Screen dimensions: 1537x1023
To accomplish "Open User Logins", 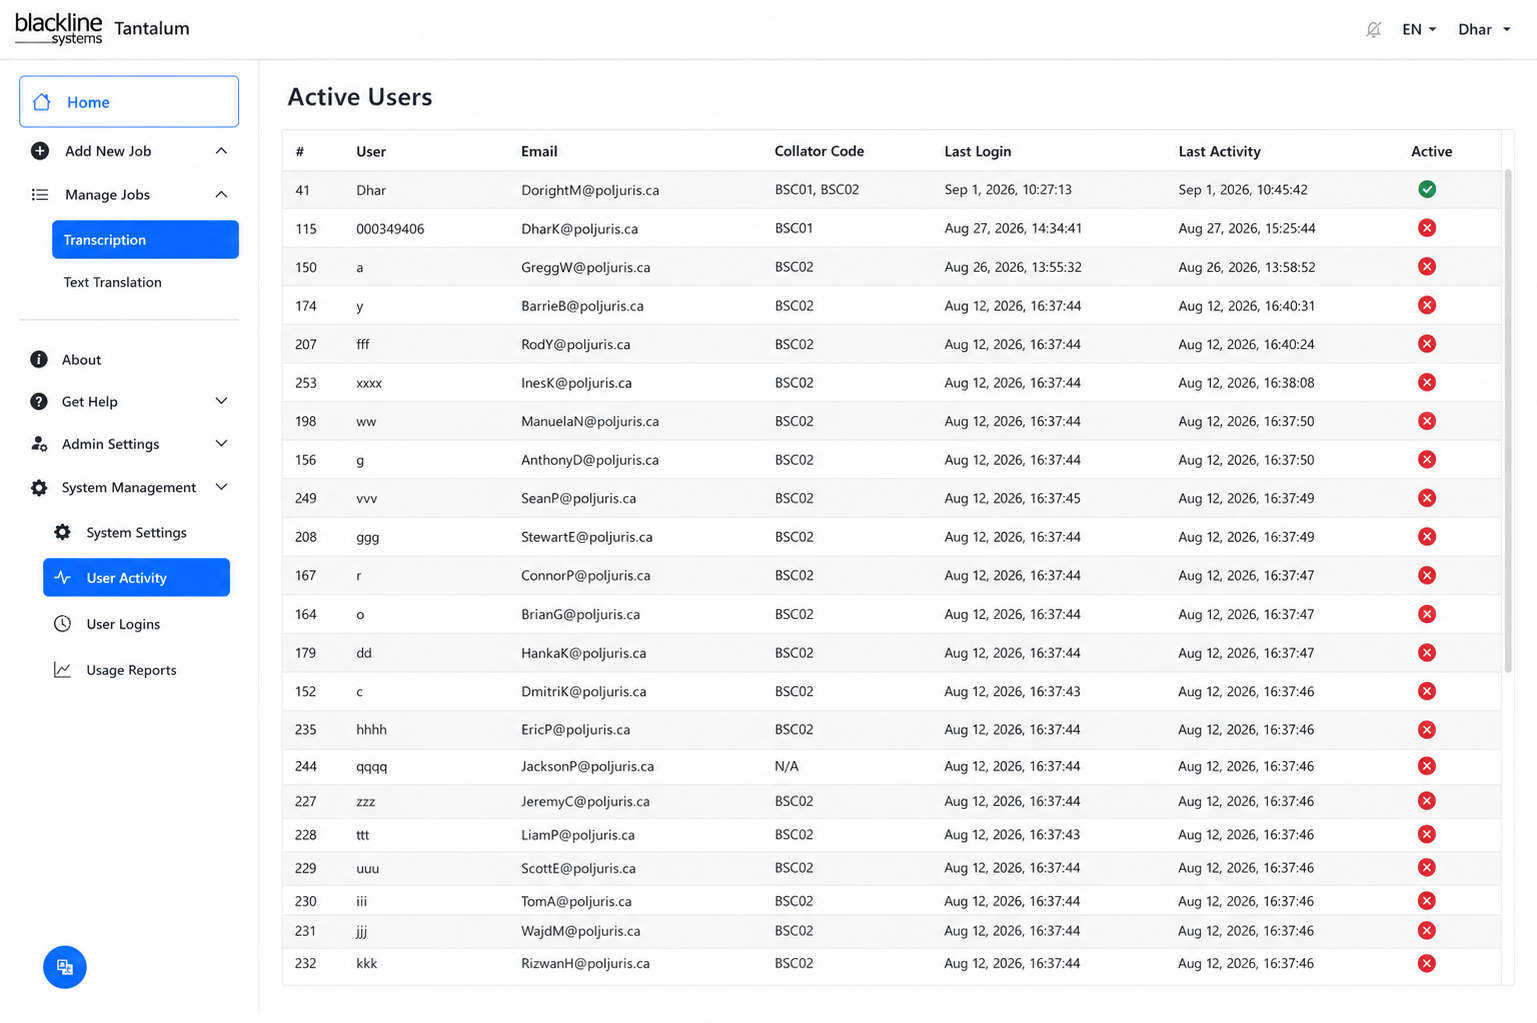I will (x=123, y=624).
